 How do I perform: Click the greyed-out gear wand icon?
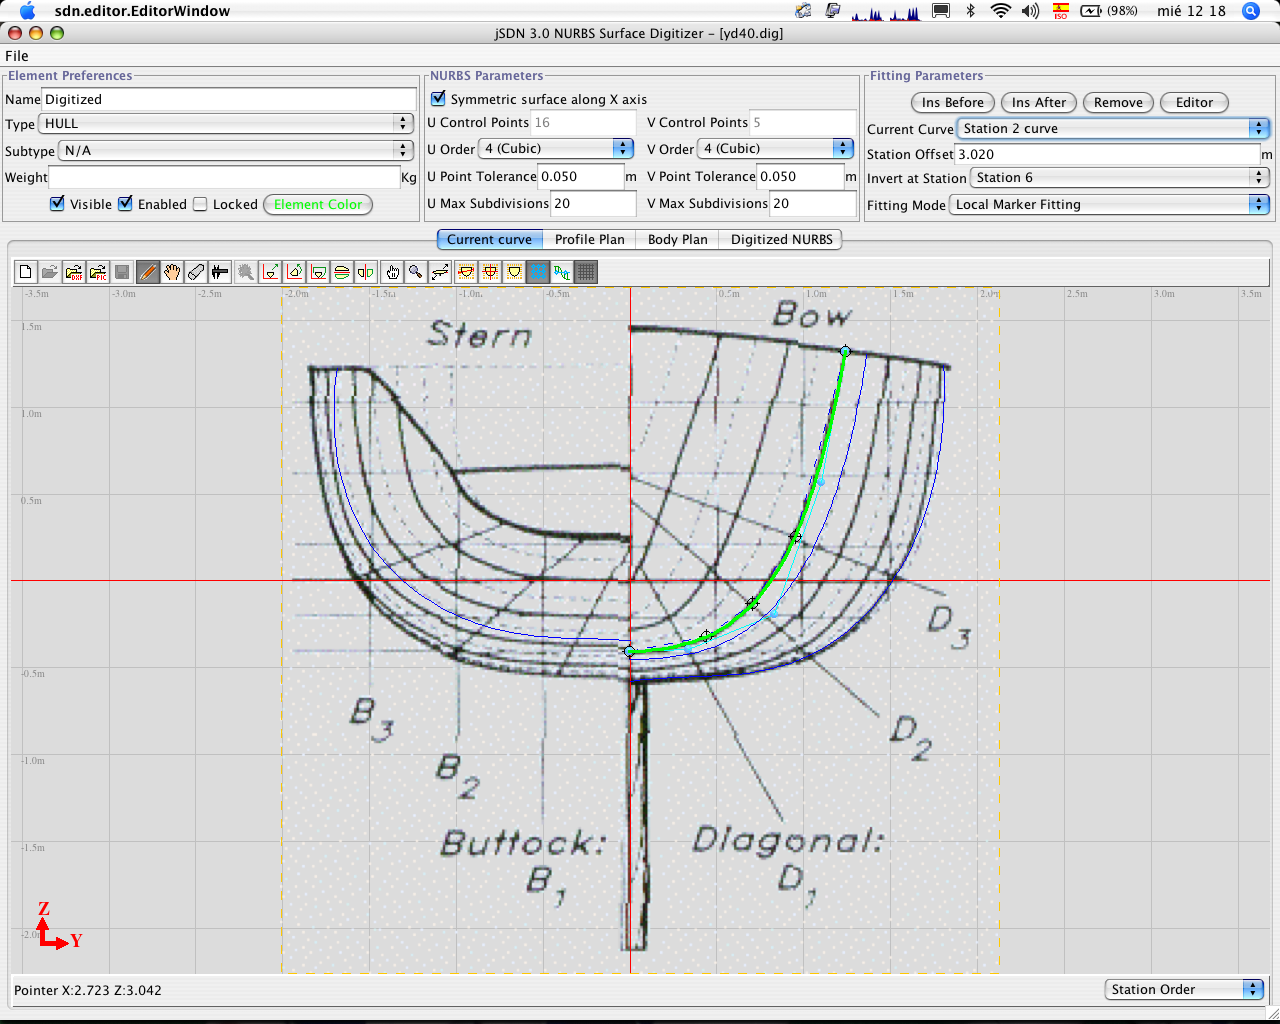pos(246,272)
